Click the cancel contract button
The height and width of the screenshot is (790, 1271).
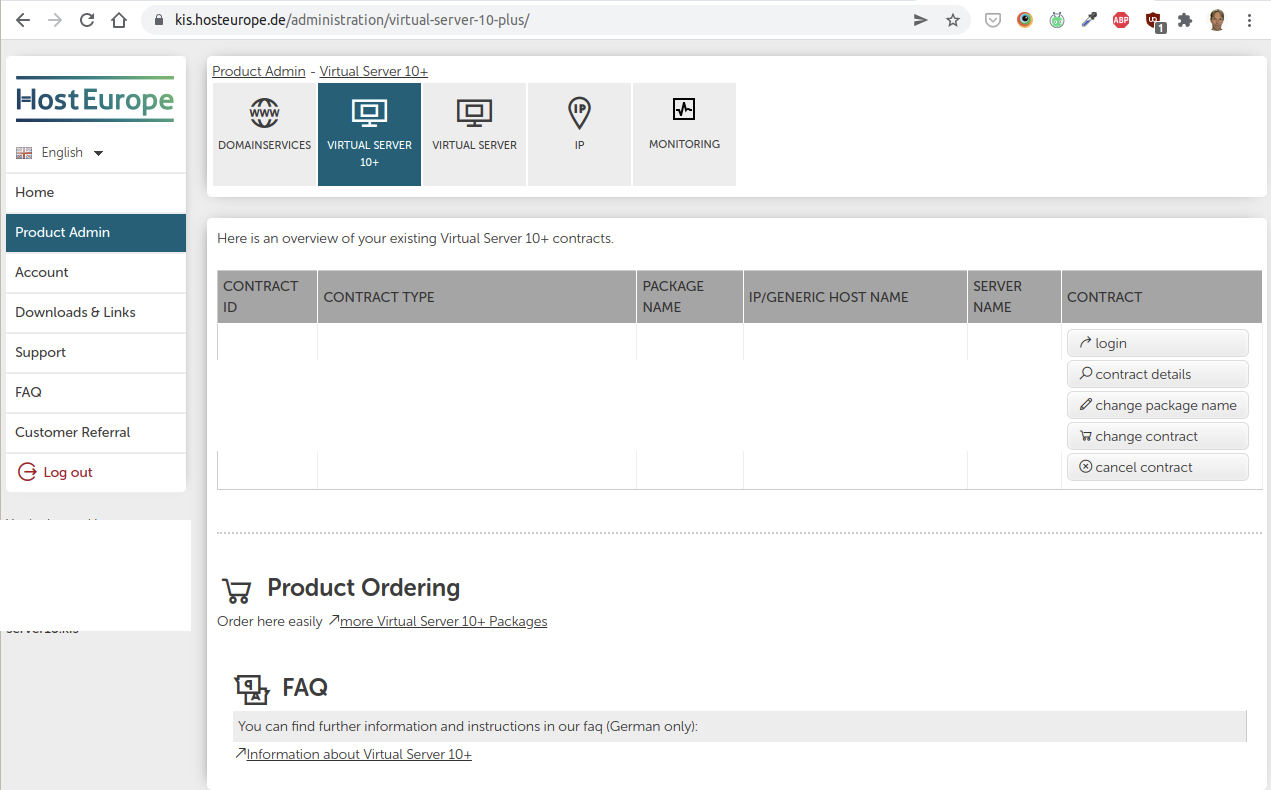(x=1157, y=467)
